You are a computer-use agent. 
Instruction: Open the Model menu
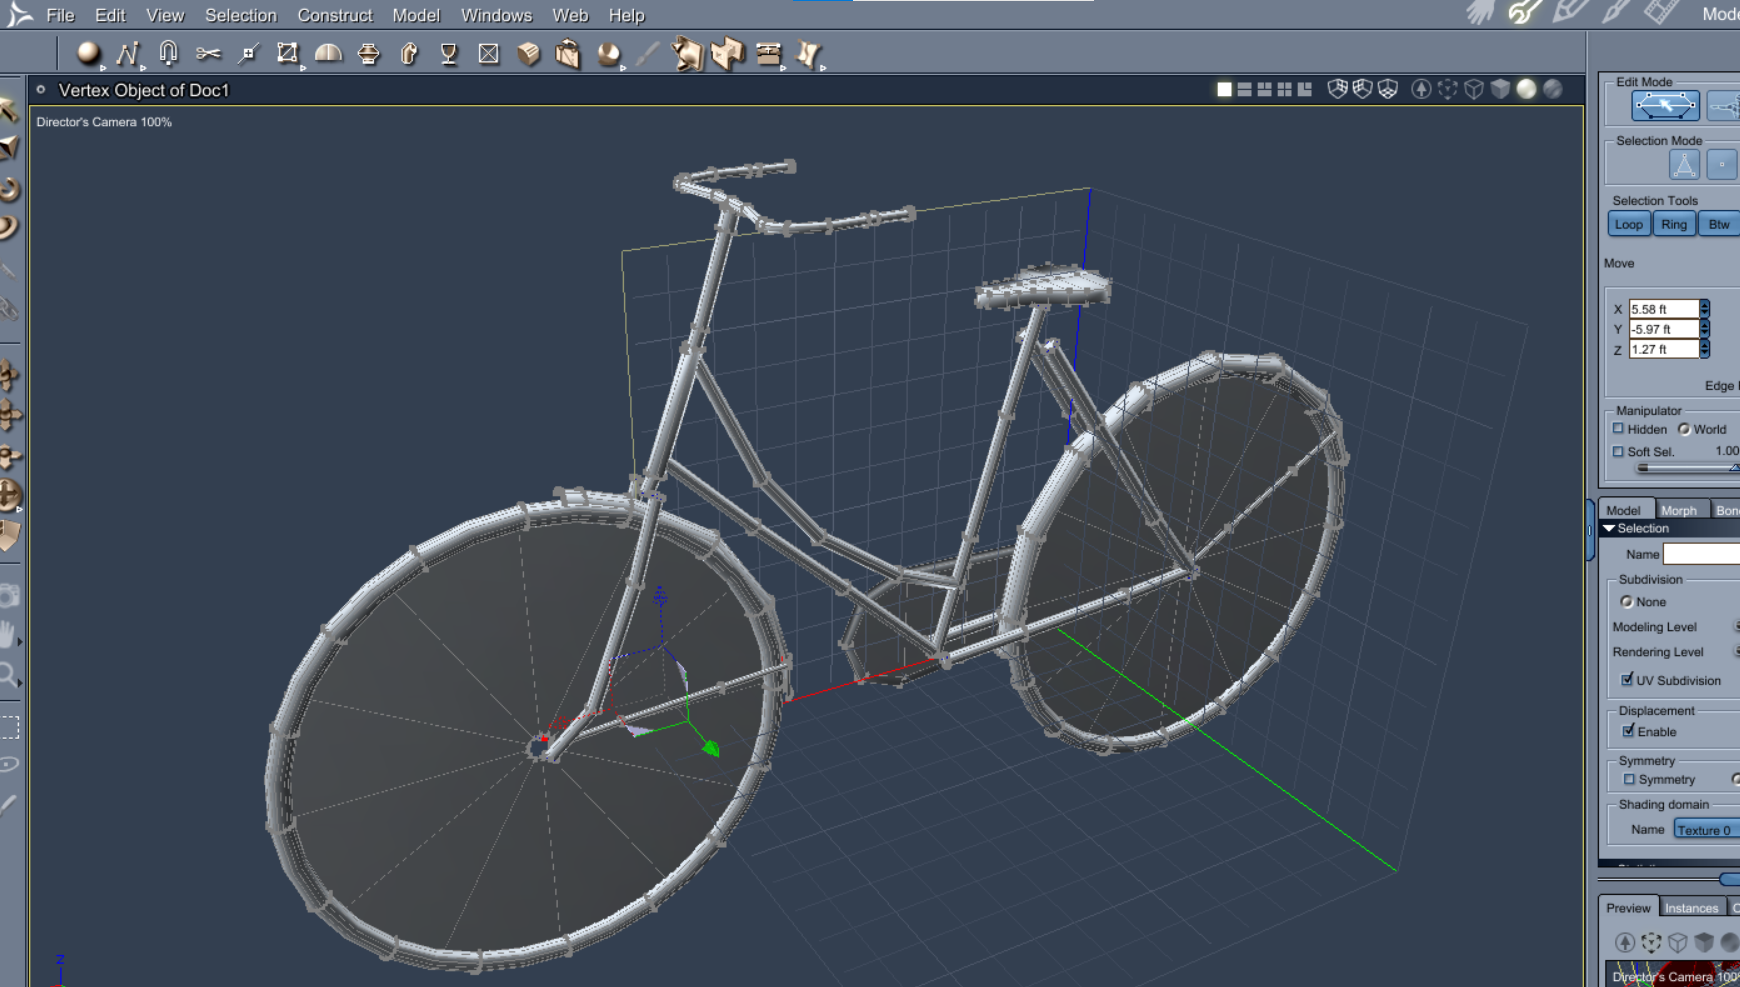(x=416, y=15)
